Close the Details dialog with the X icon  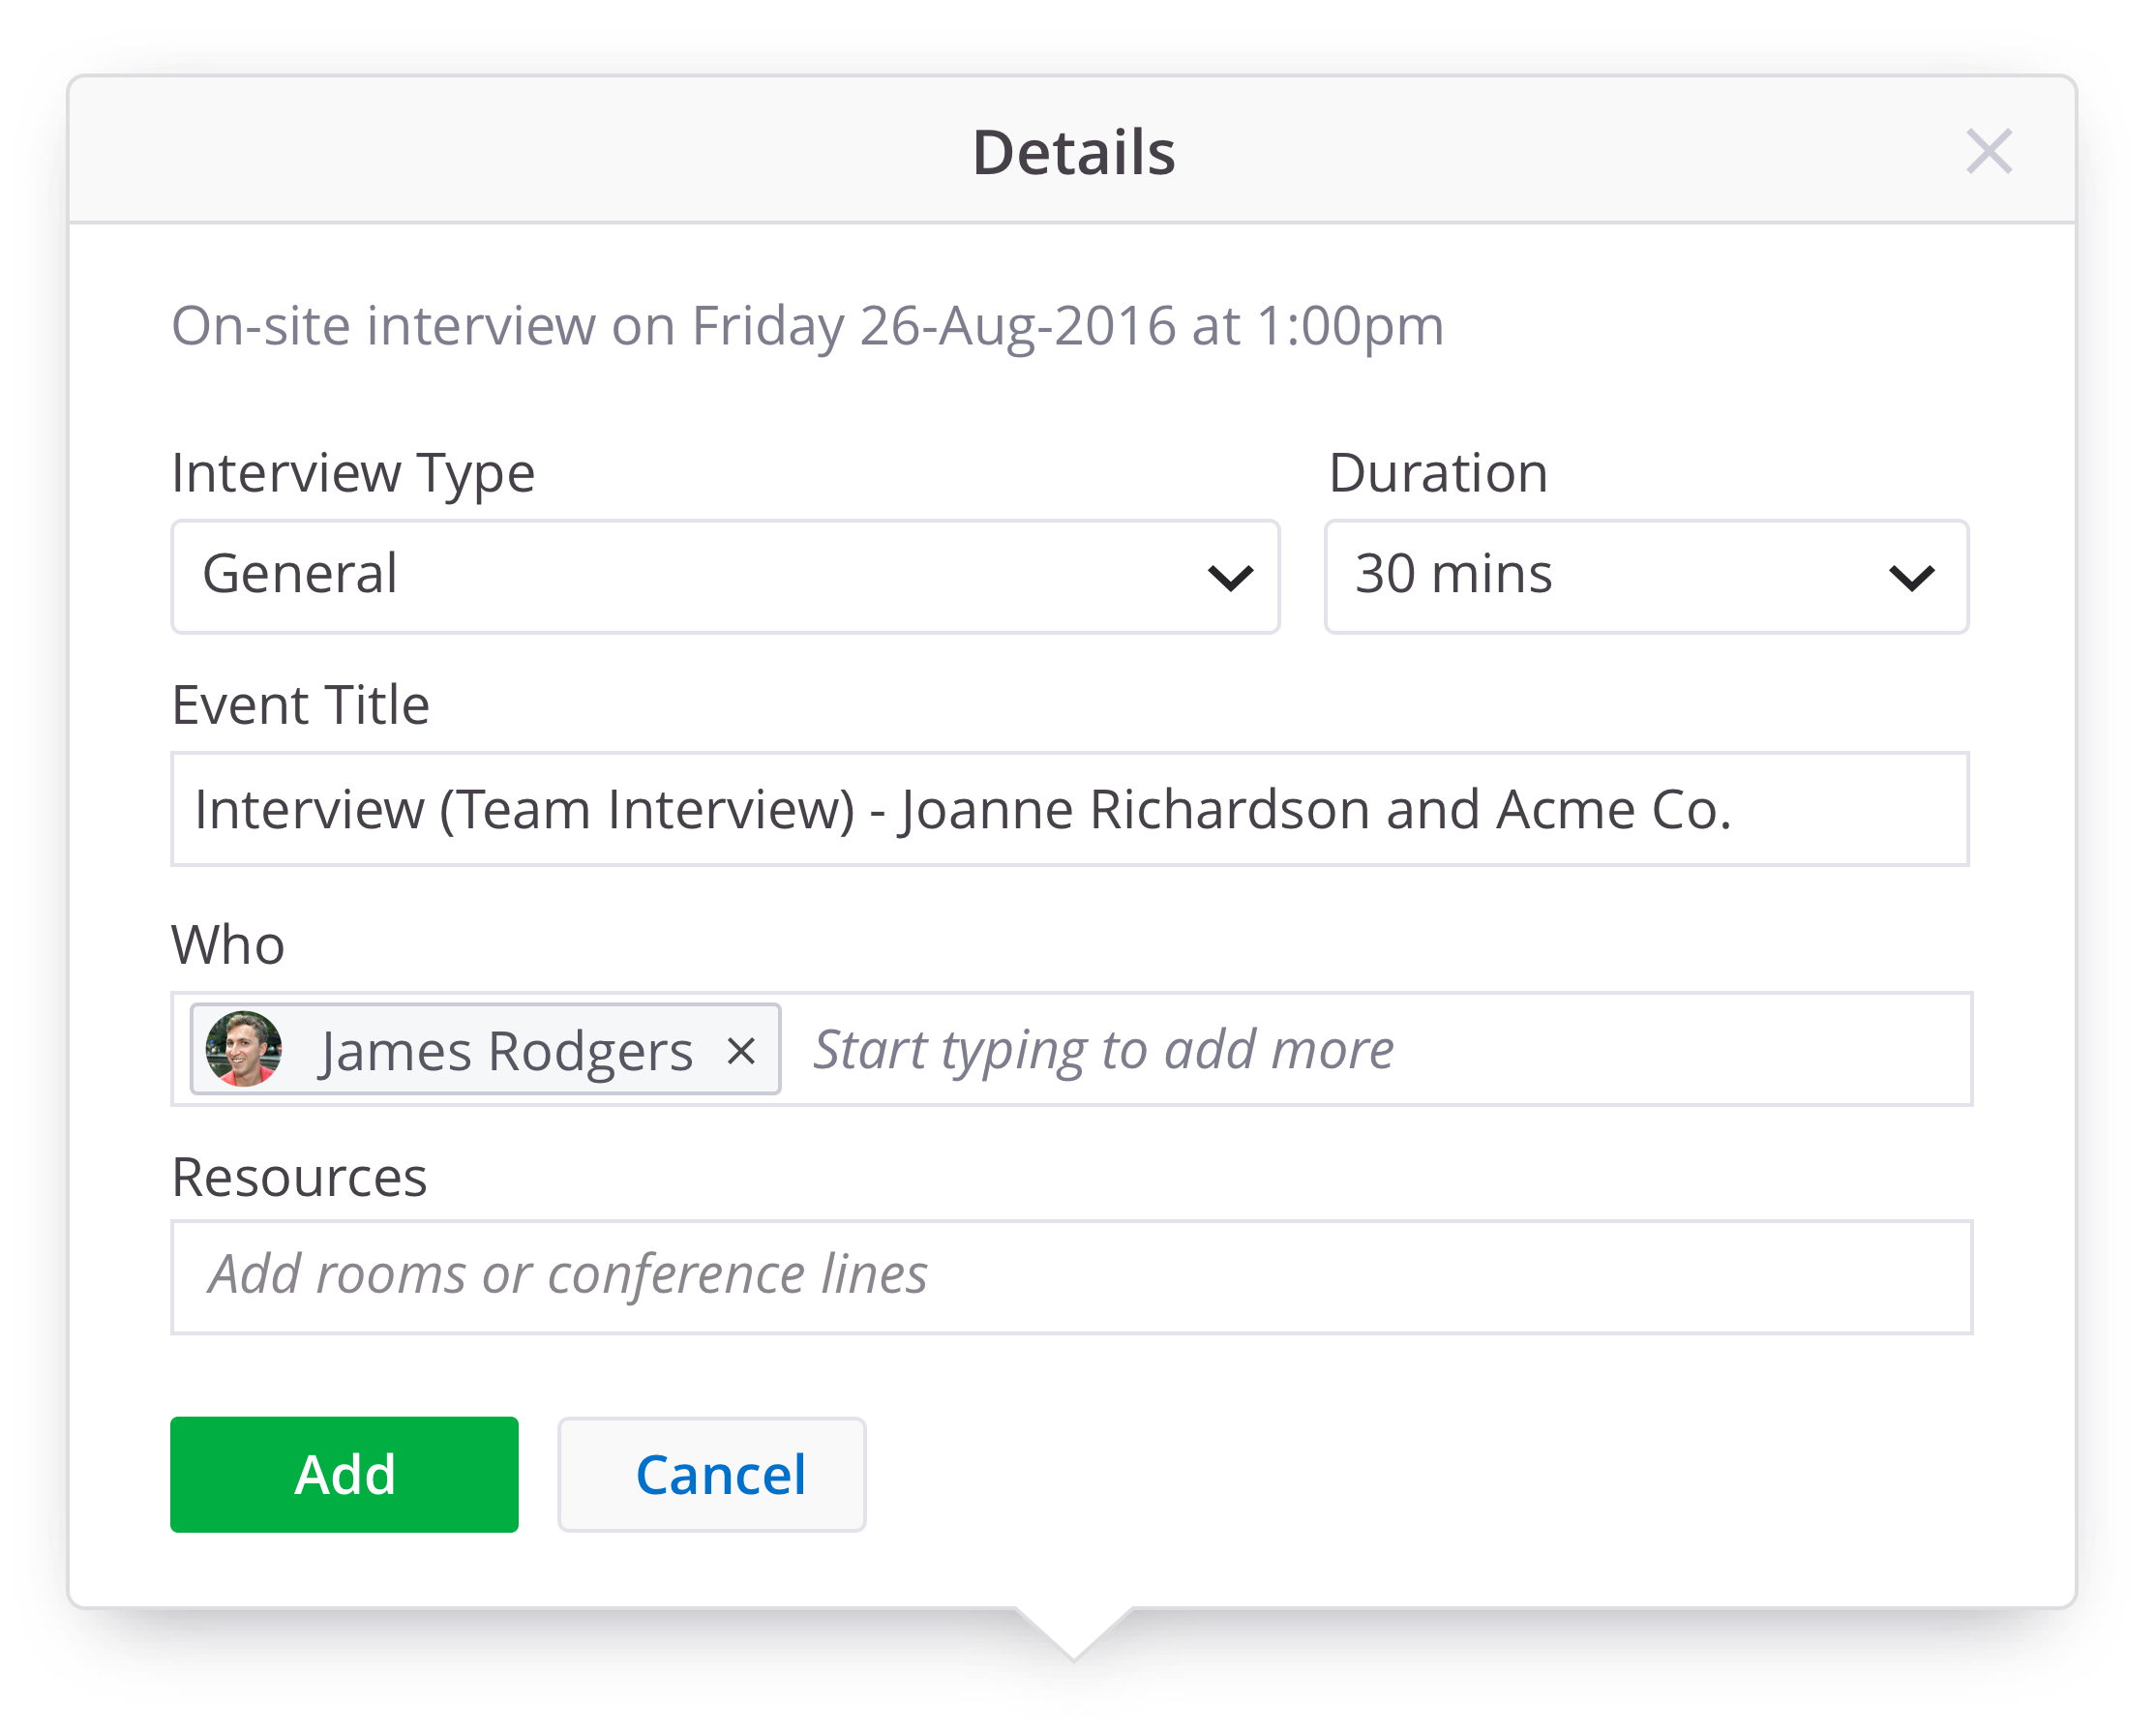pyautogui.click(x=1988, y=151)
